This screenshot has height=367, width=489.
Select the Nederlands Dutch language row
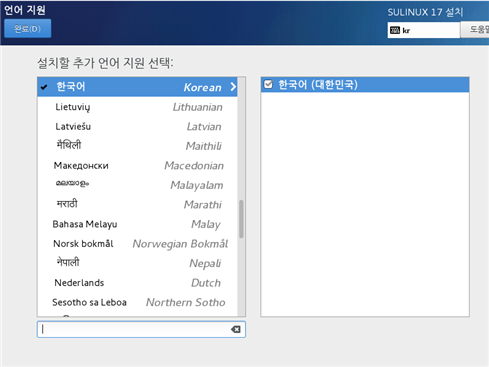[x=137, y=283]
